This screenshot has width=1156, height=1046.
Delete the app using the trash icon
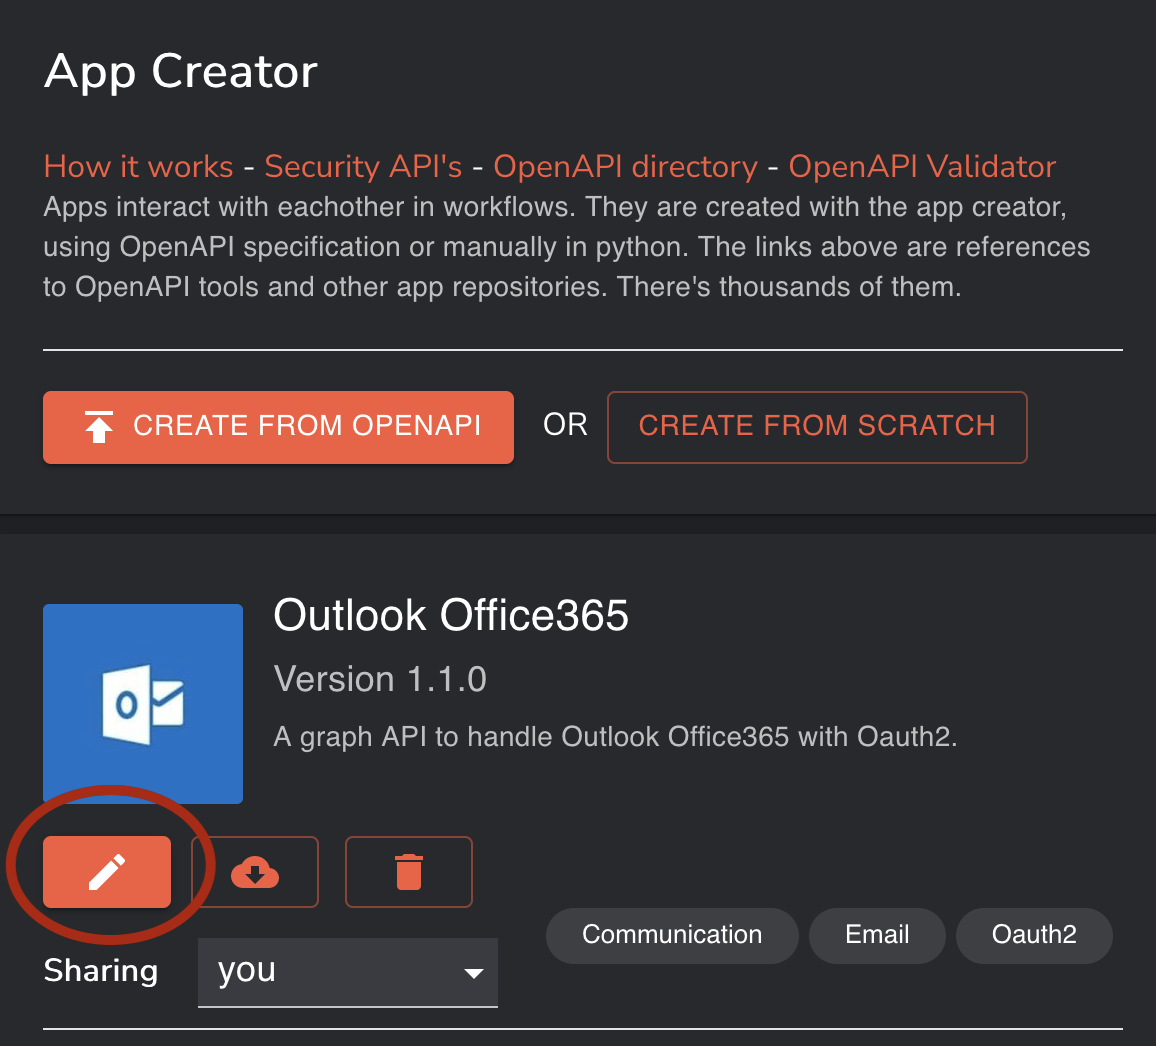(408, 872)
